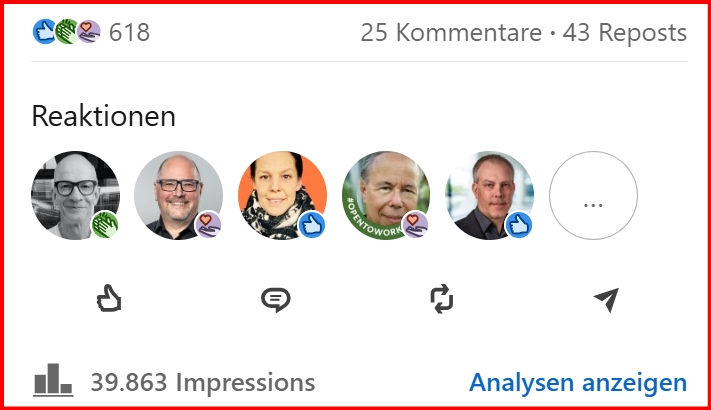
Task: Click the Send paper plane icon
Action: click(607, 299)
